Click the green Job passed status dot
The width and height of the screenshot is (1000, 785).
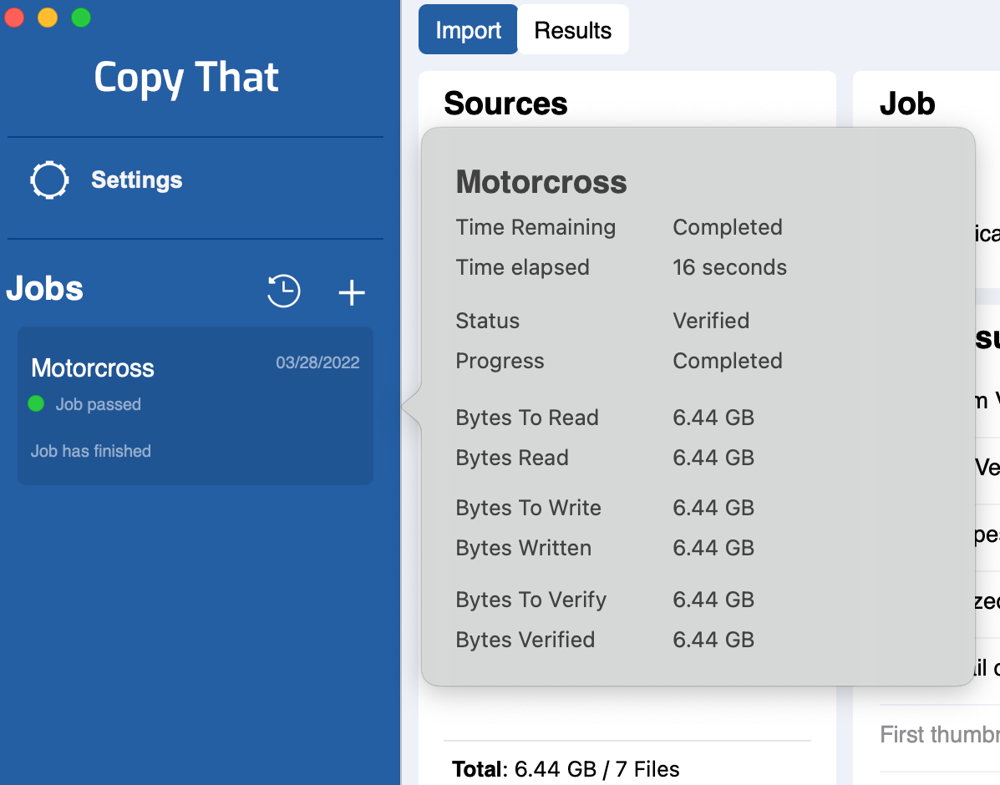tap(36, 404)
